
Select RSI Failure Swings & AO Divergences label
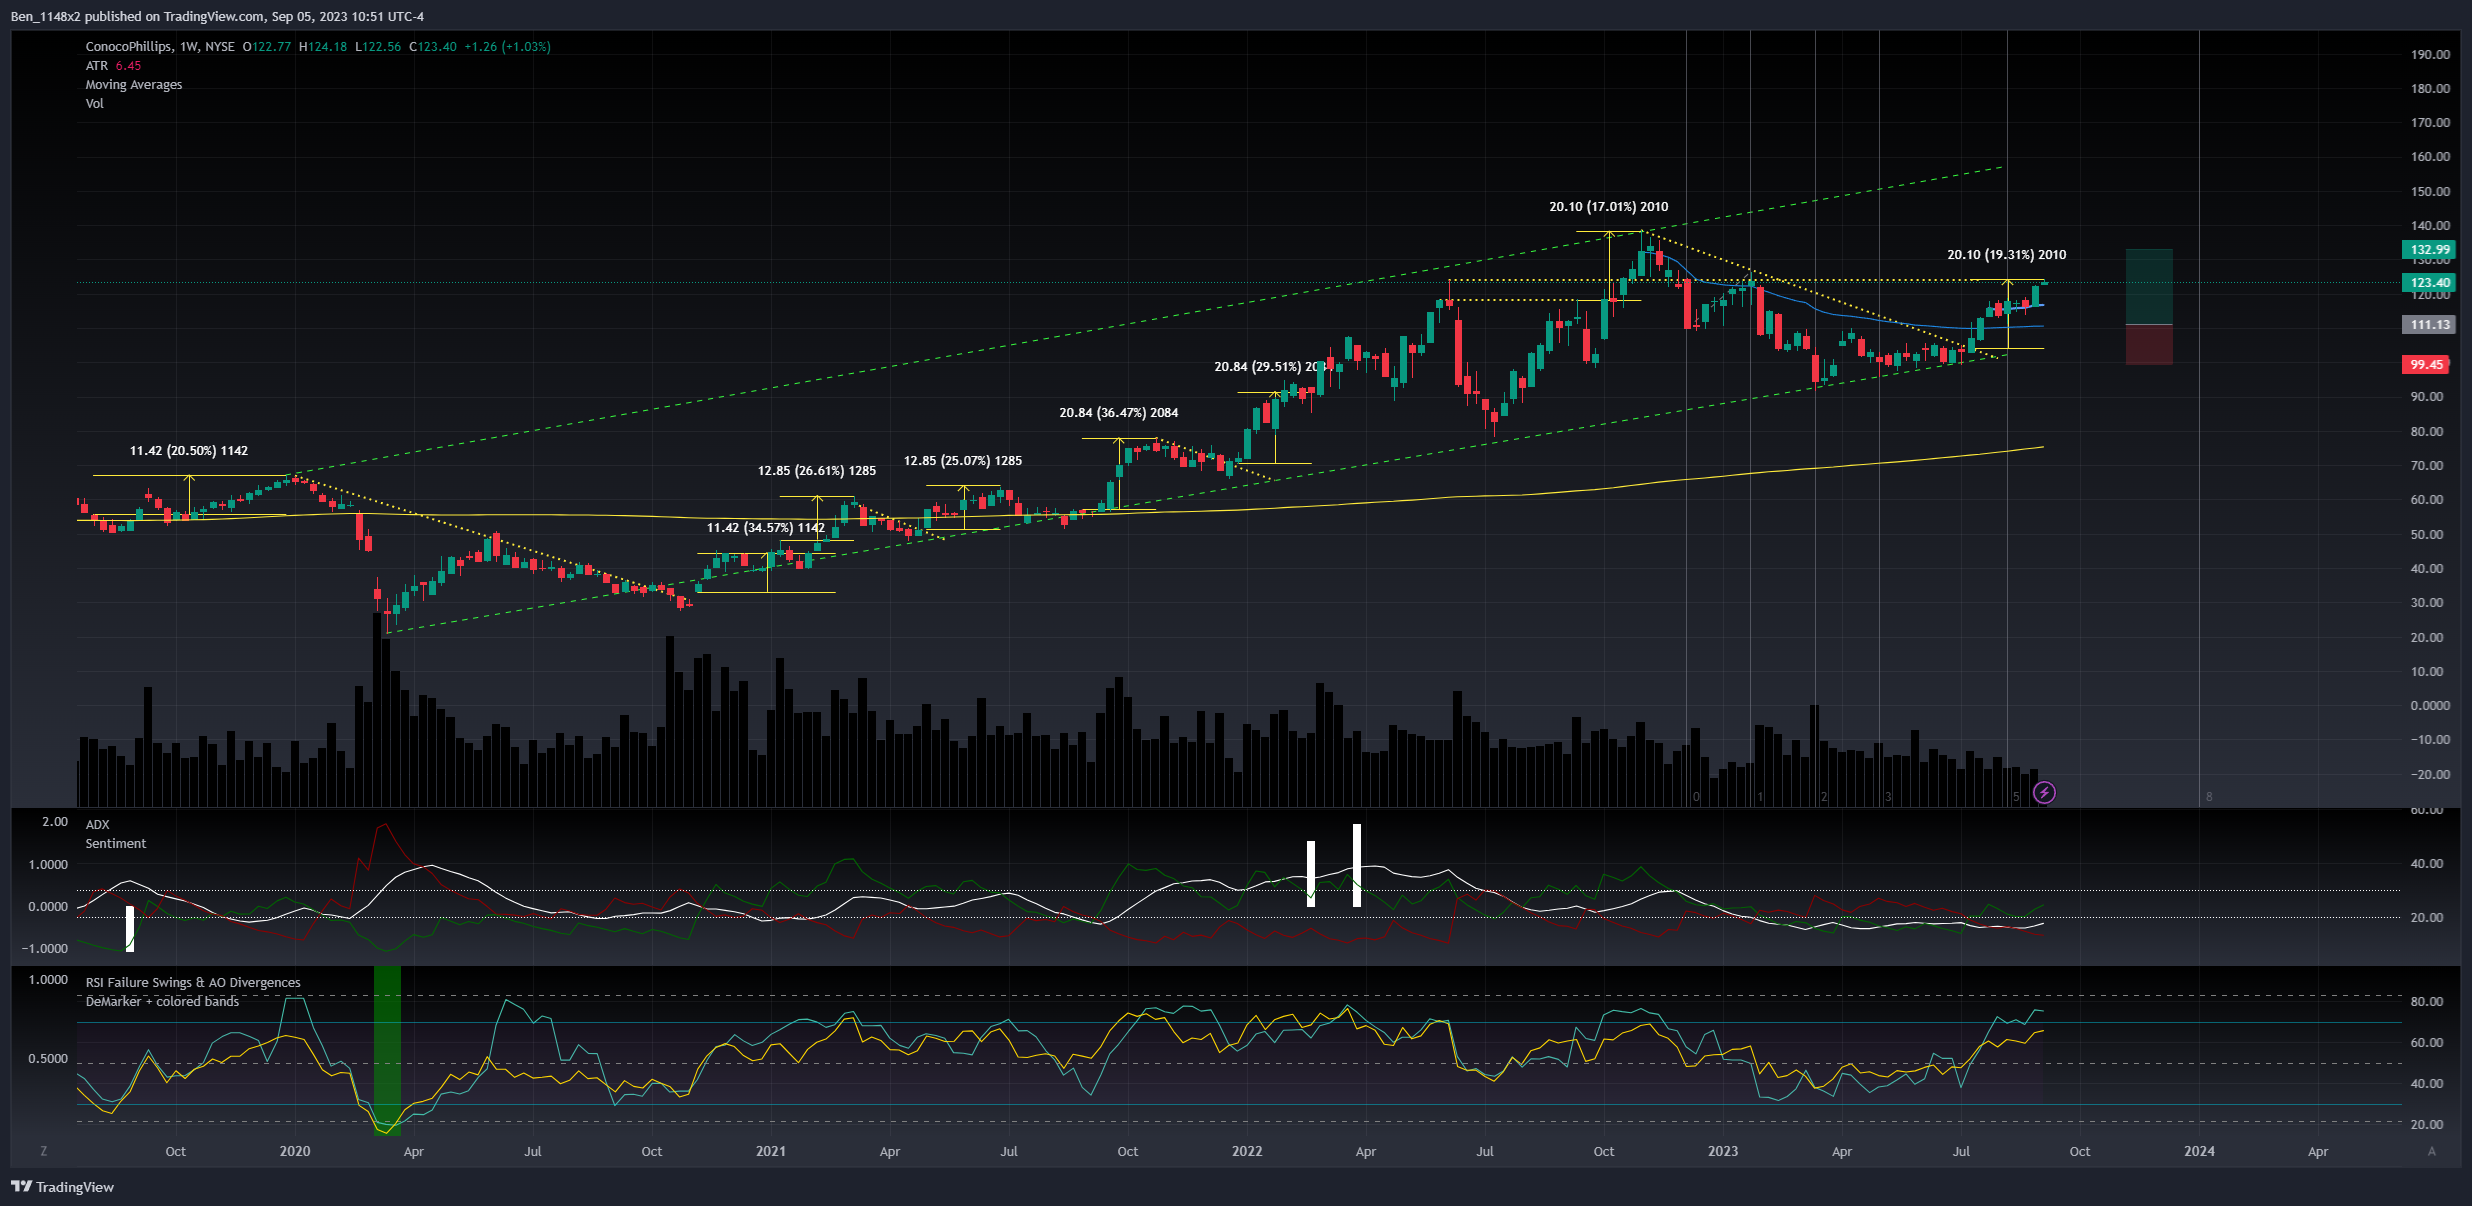193,983
